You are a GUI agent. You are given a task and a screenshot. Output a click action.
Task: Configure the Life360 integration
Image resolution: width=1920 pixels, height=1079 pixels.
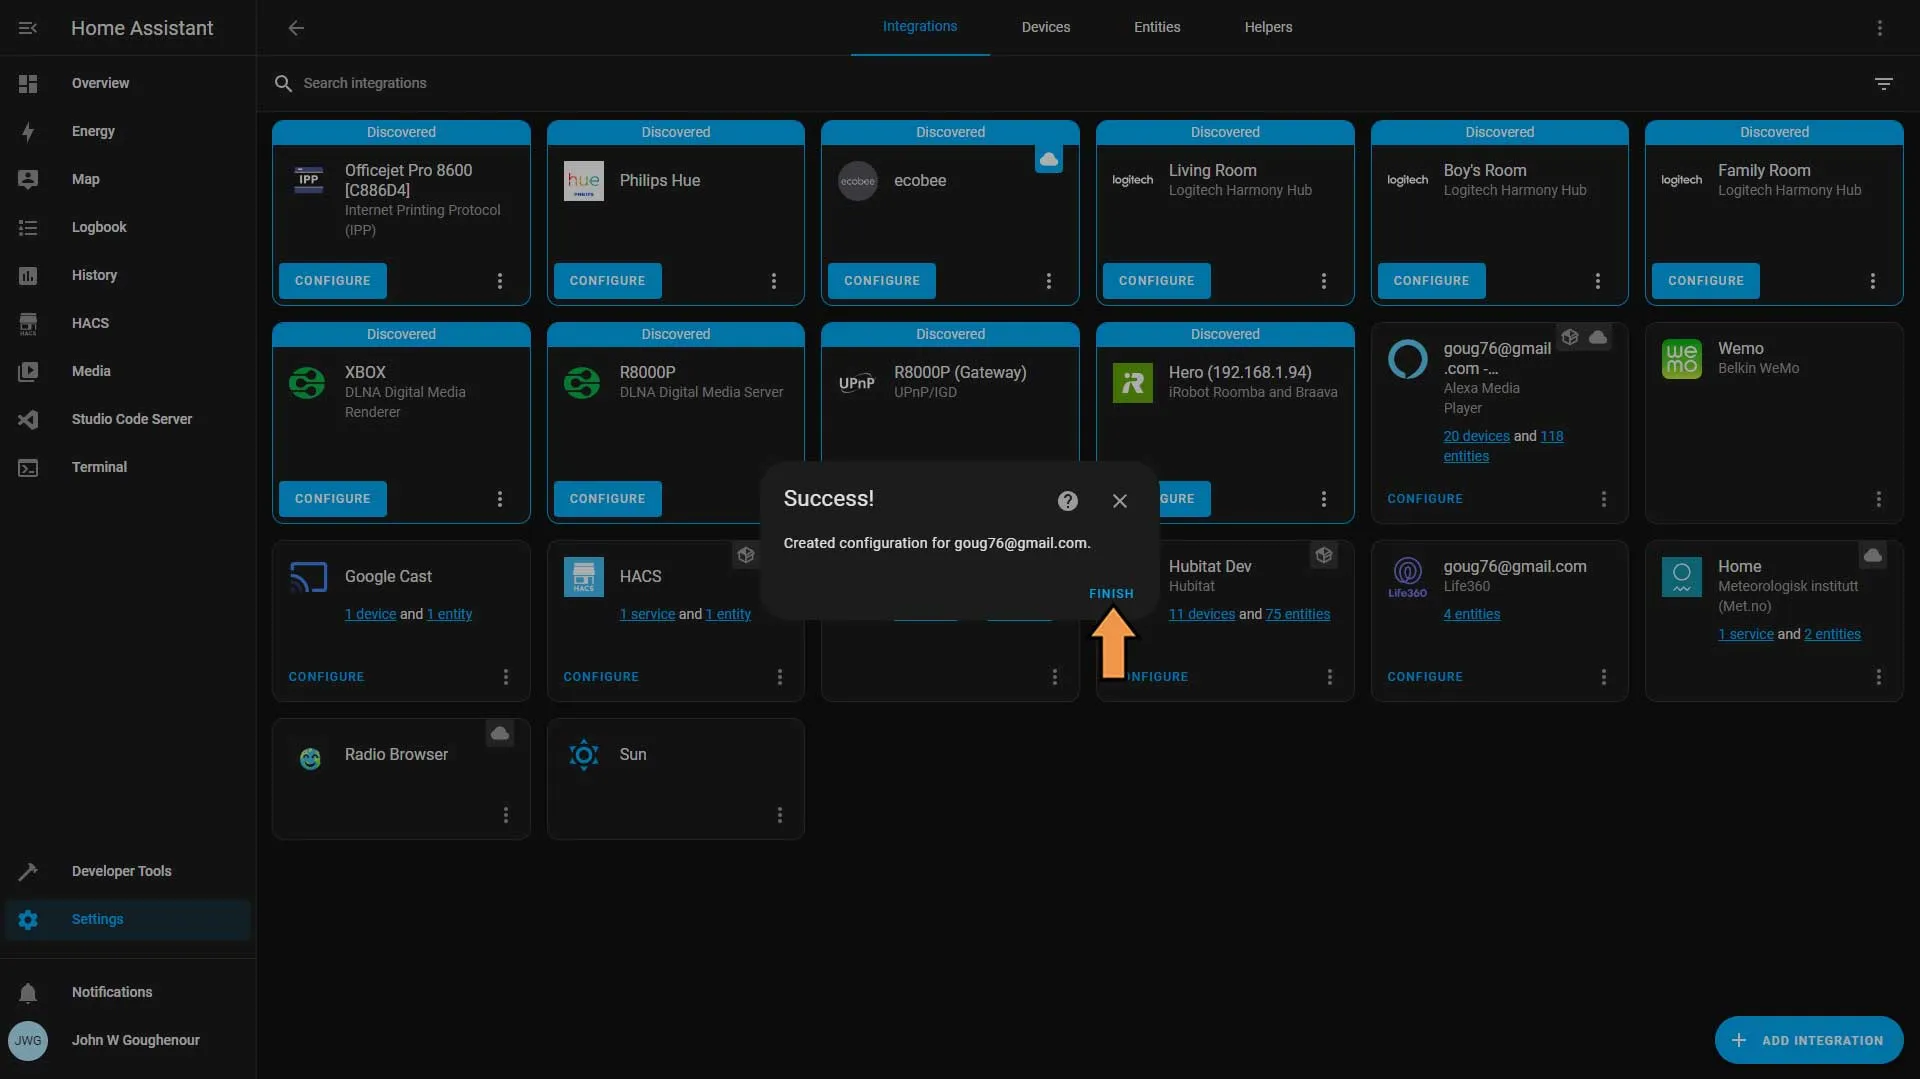(x=1425, y=677)
